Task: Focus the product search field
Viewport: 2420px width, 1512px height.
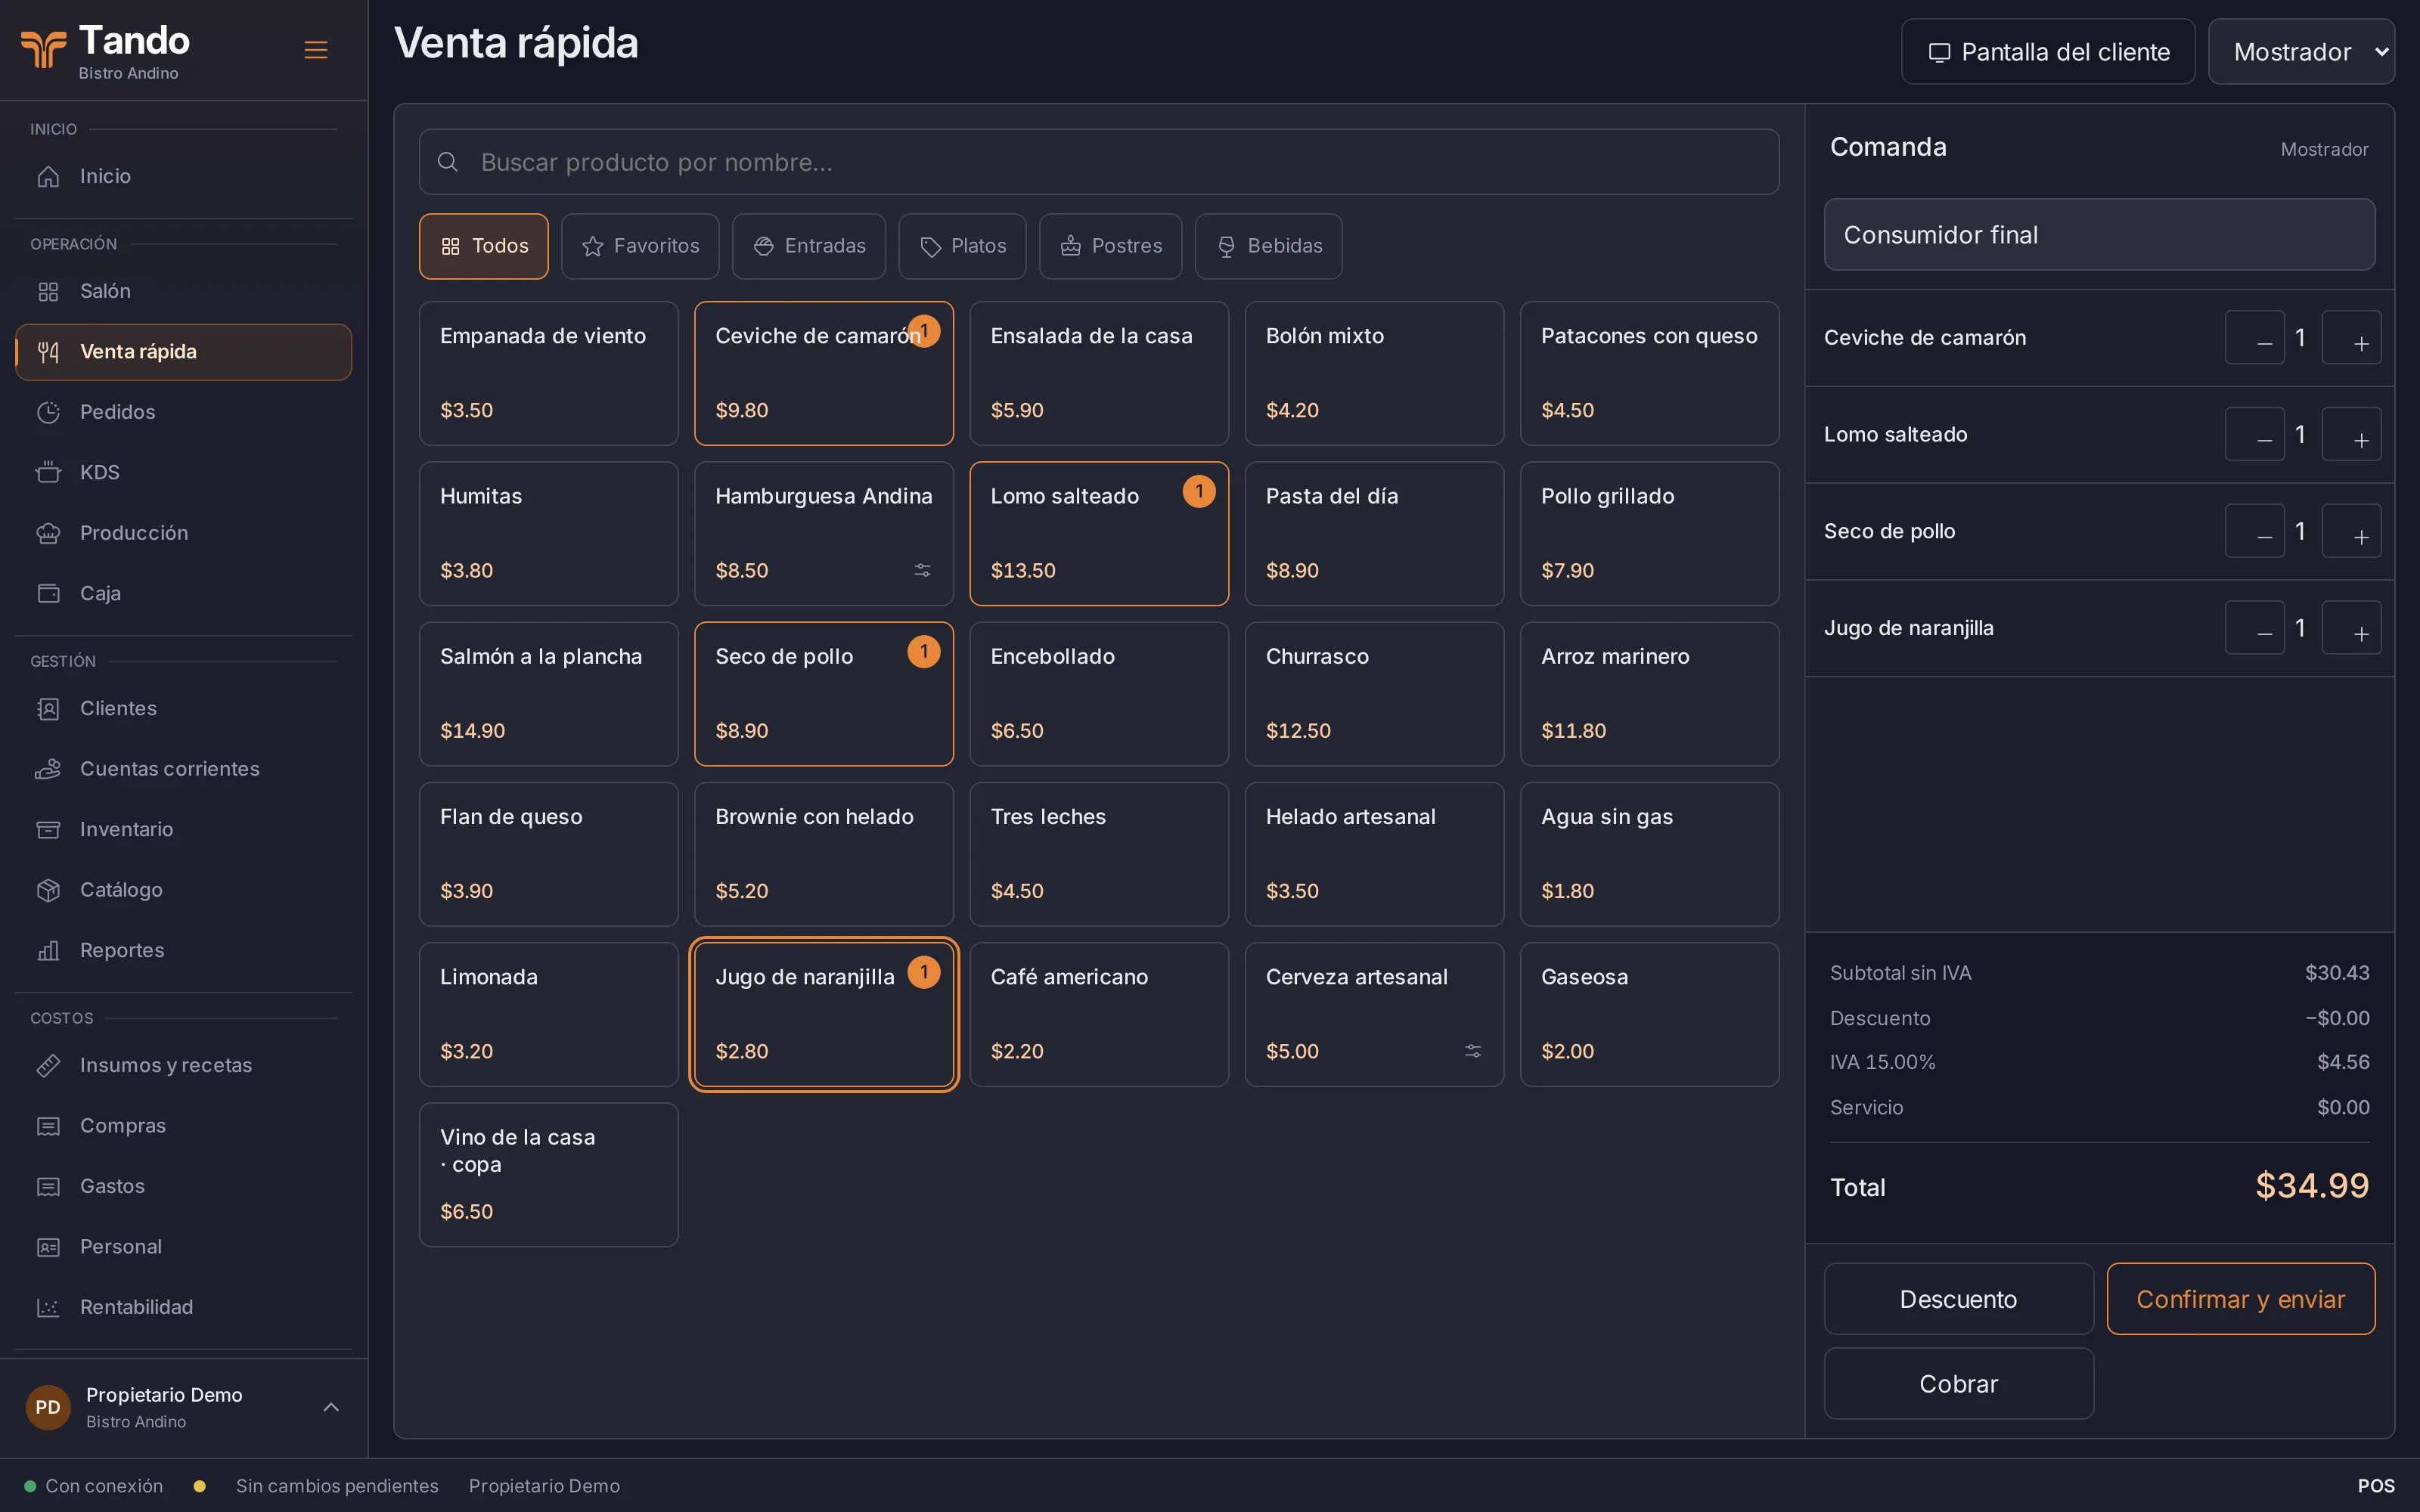Action: [x=1099, y=162]
